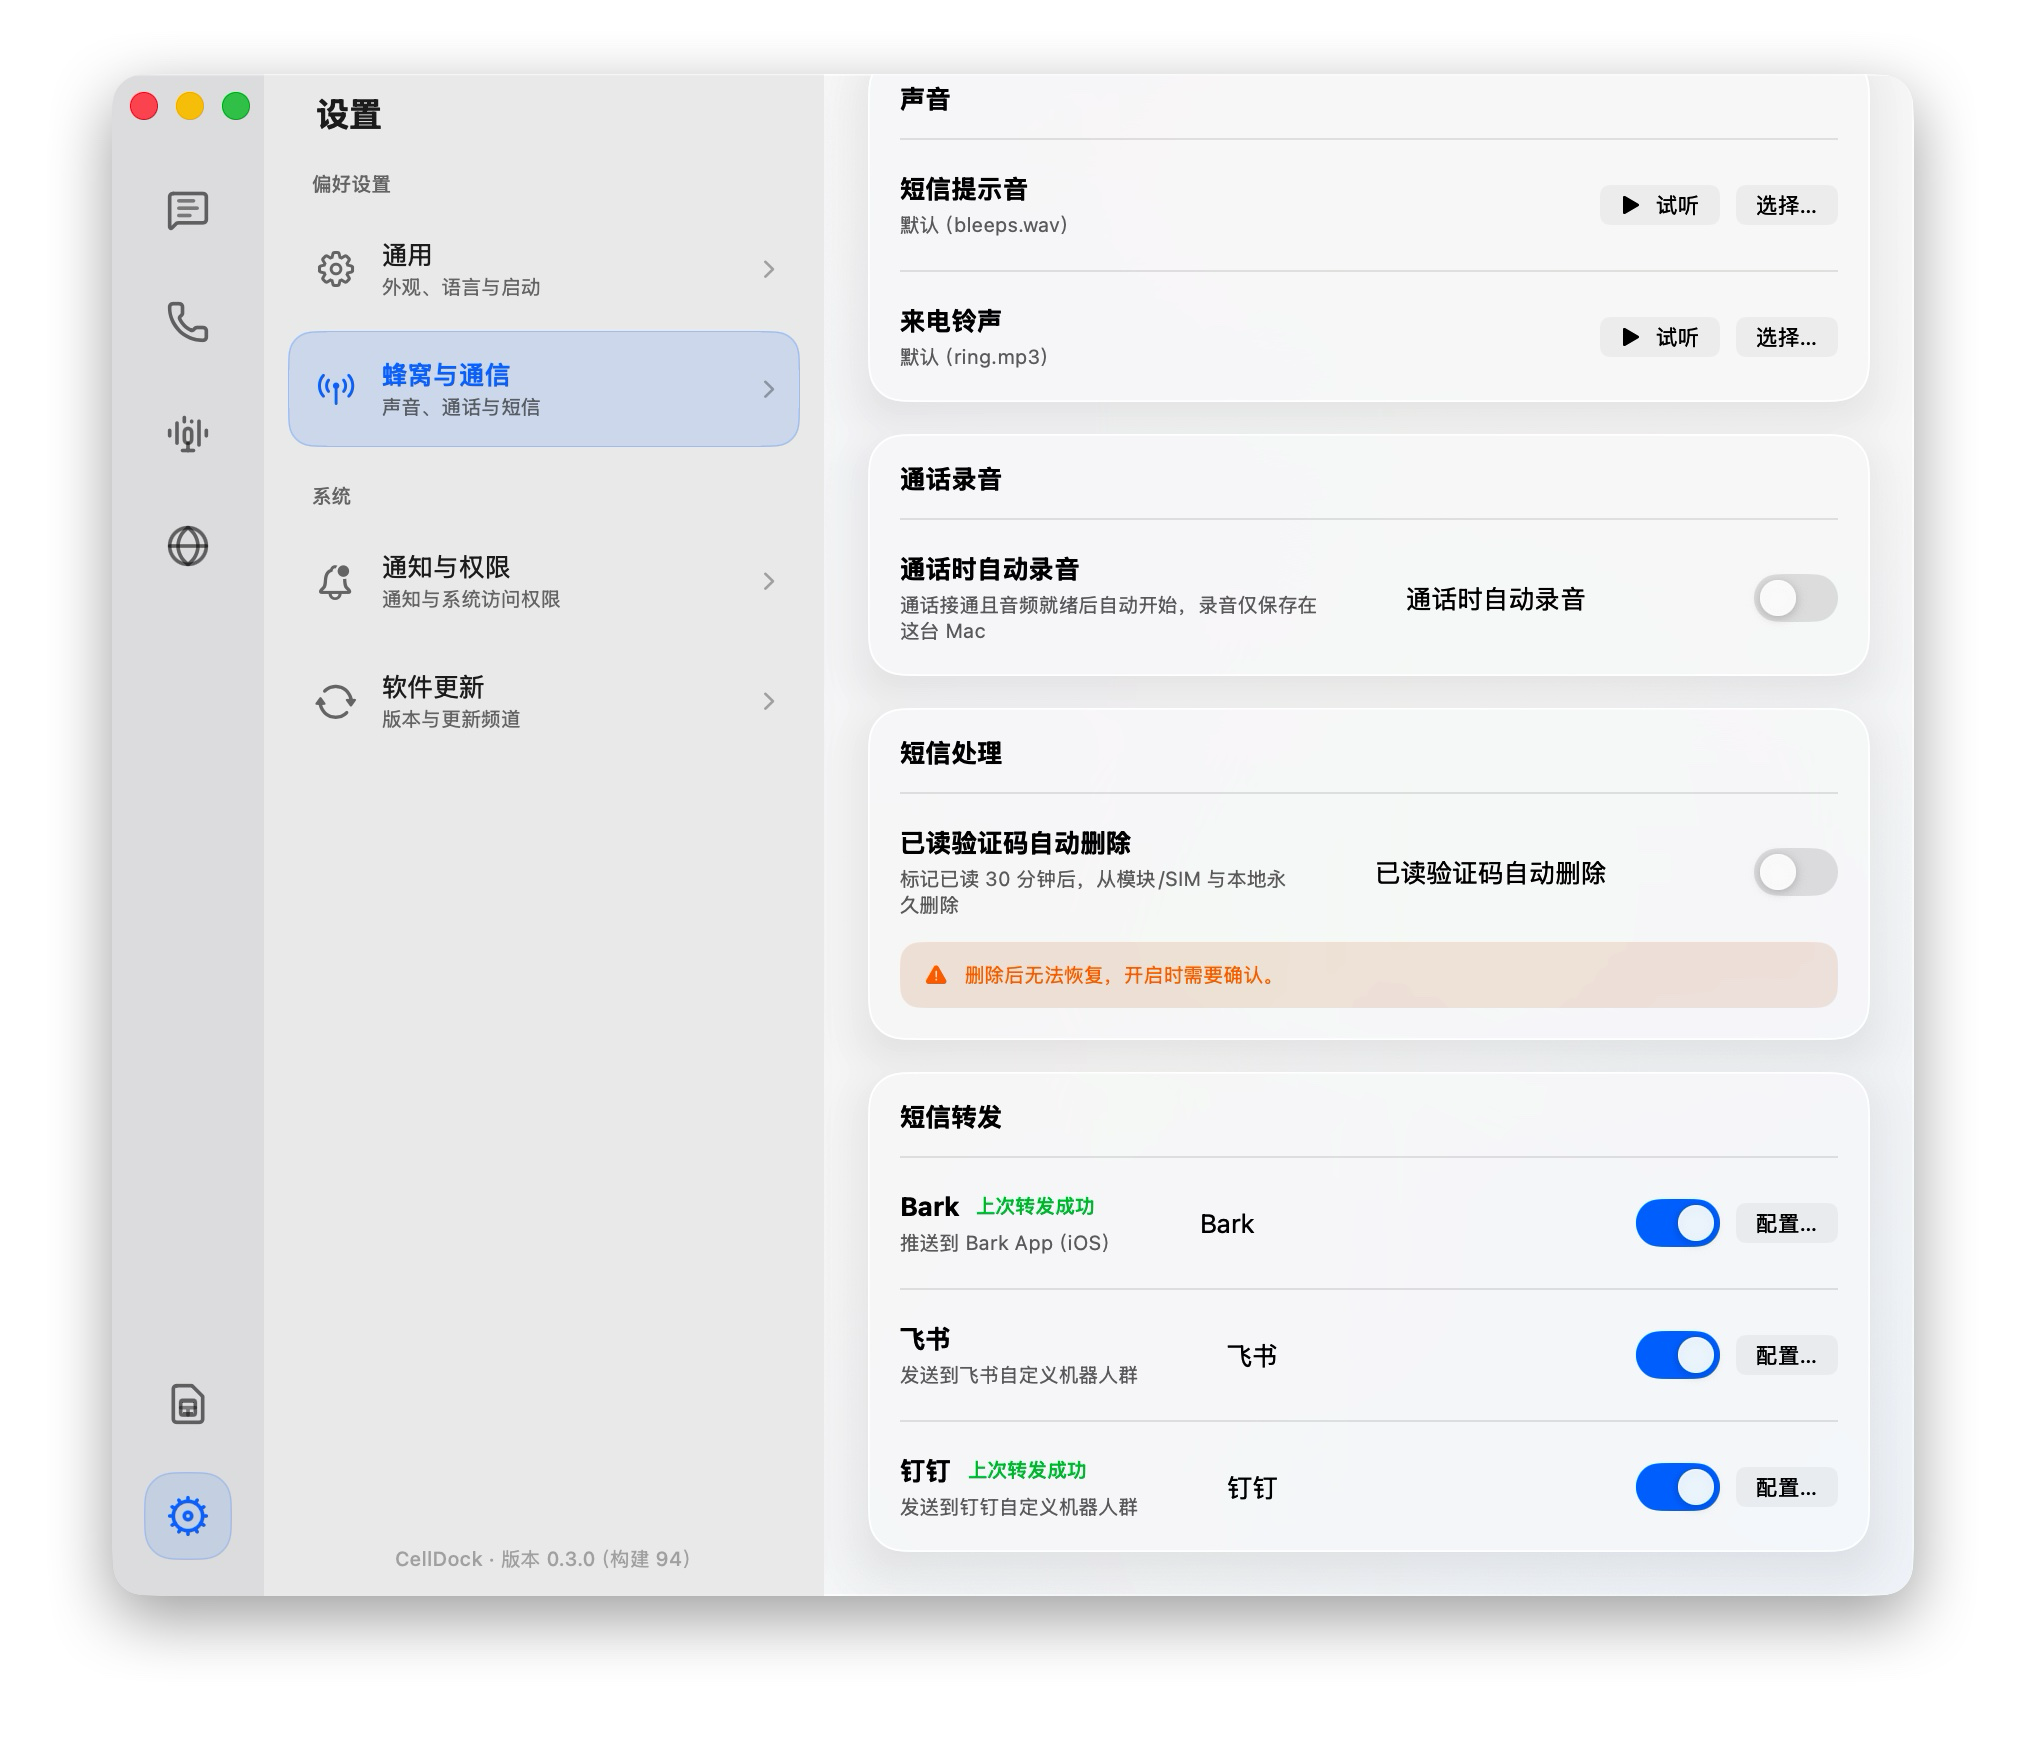
Task: Select the 蜂窝与通信 settings section
Action: tap(544, 389)
